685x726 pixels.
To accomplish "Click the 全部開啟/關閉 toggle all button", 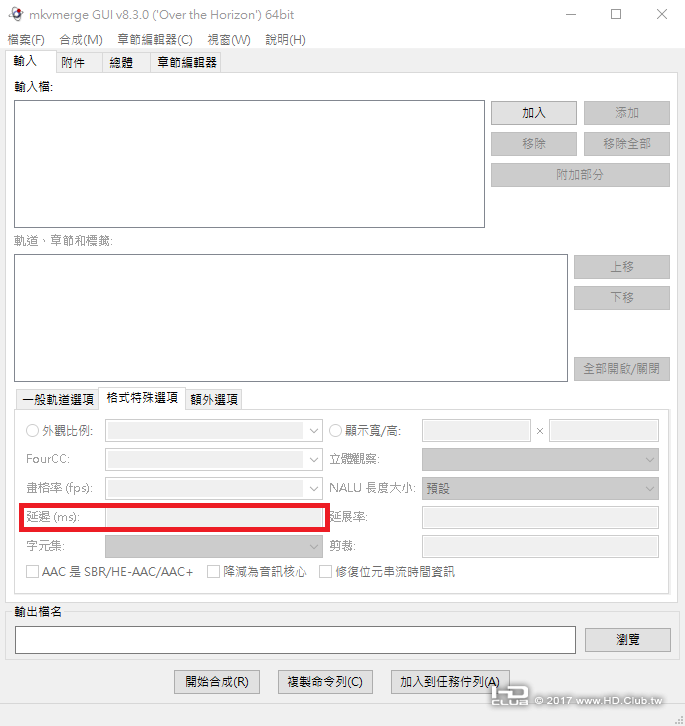I will pos(622,369).
